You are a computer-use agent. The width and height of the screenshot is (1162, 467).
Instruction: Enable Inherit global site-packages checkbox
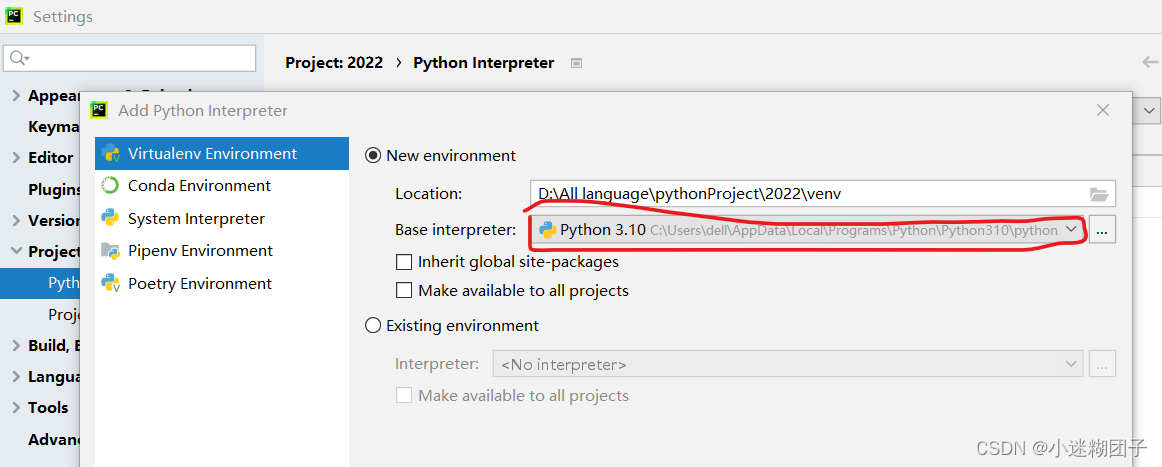click(x=404, y=262)
